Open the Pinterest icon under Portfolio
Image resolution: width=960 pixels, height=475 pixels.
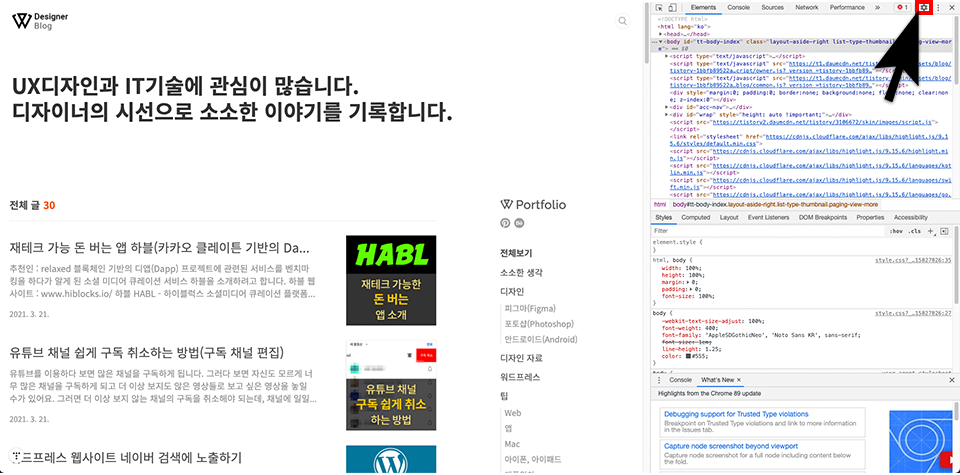[505, 223]
